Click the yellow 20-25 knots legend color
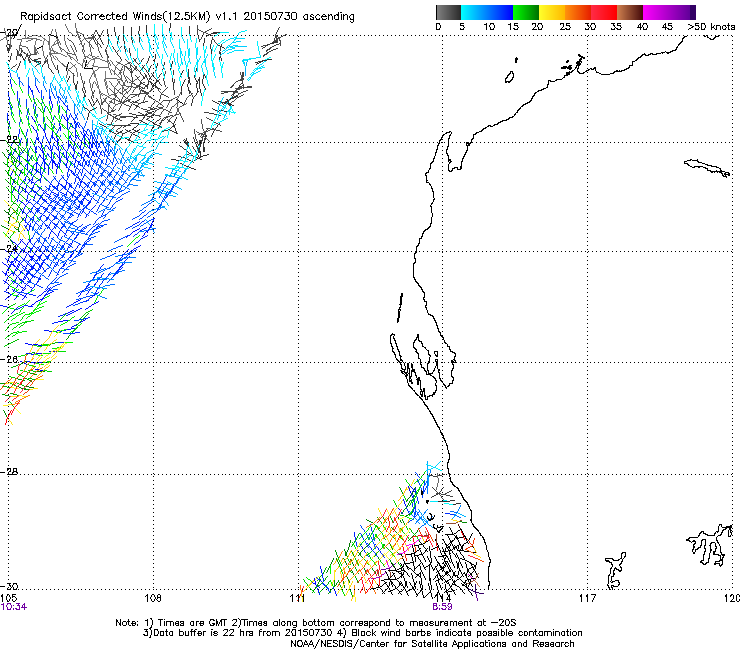740x650 pixels. 552,12
